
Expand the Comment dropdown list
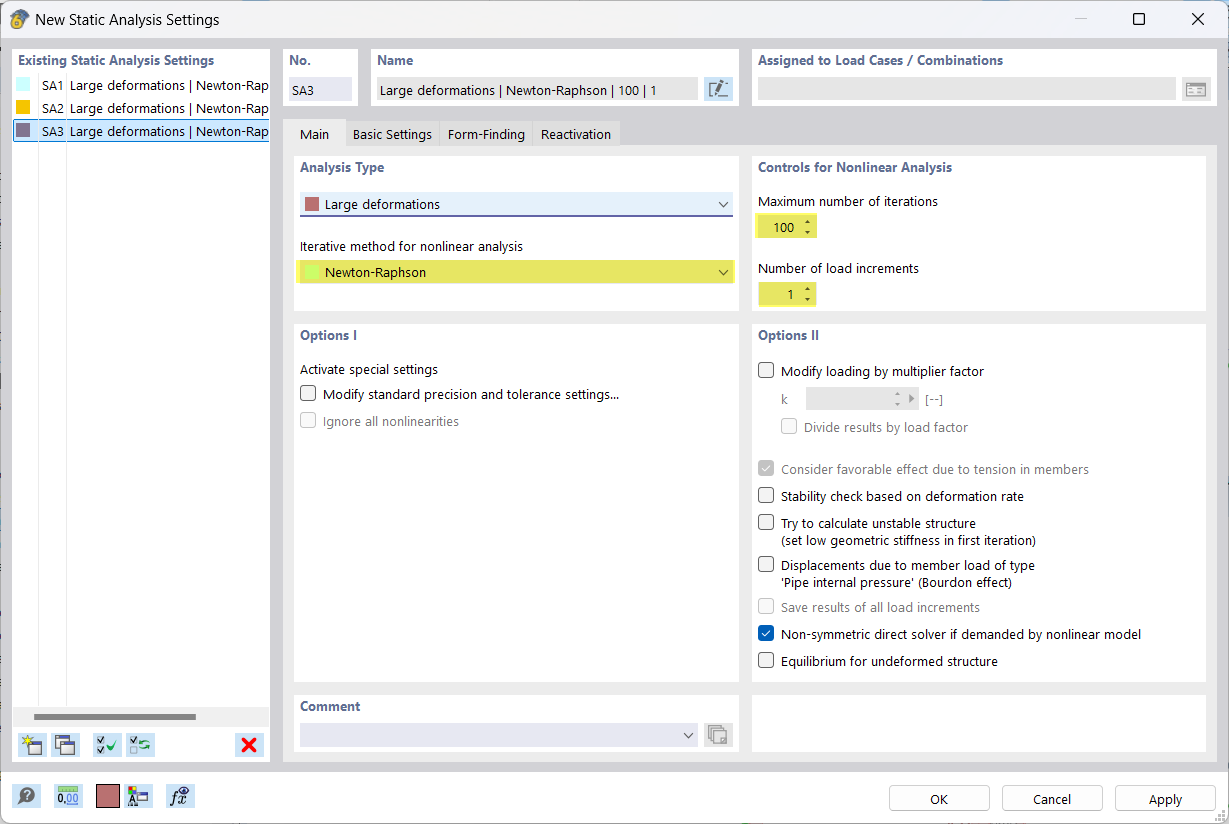689,735
